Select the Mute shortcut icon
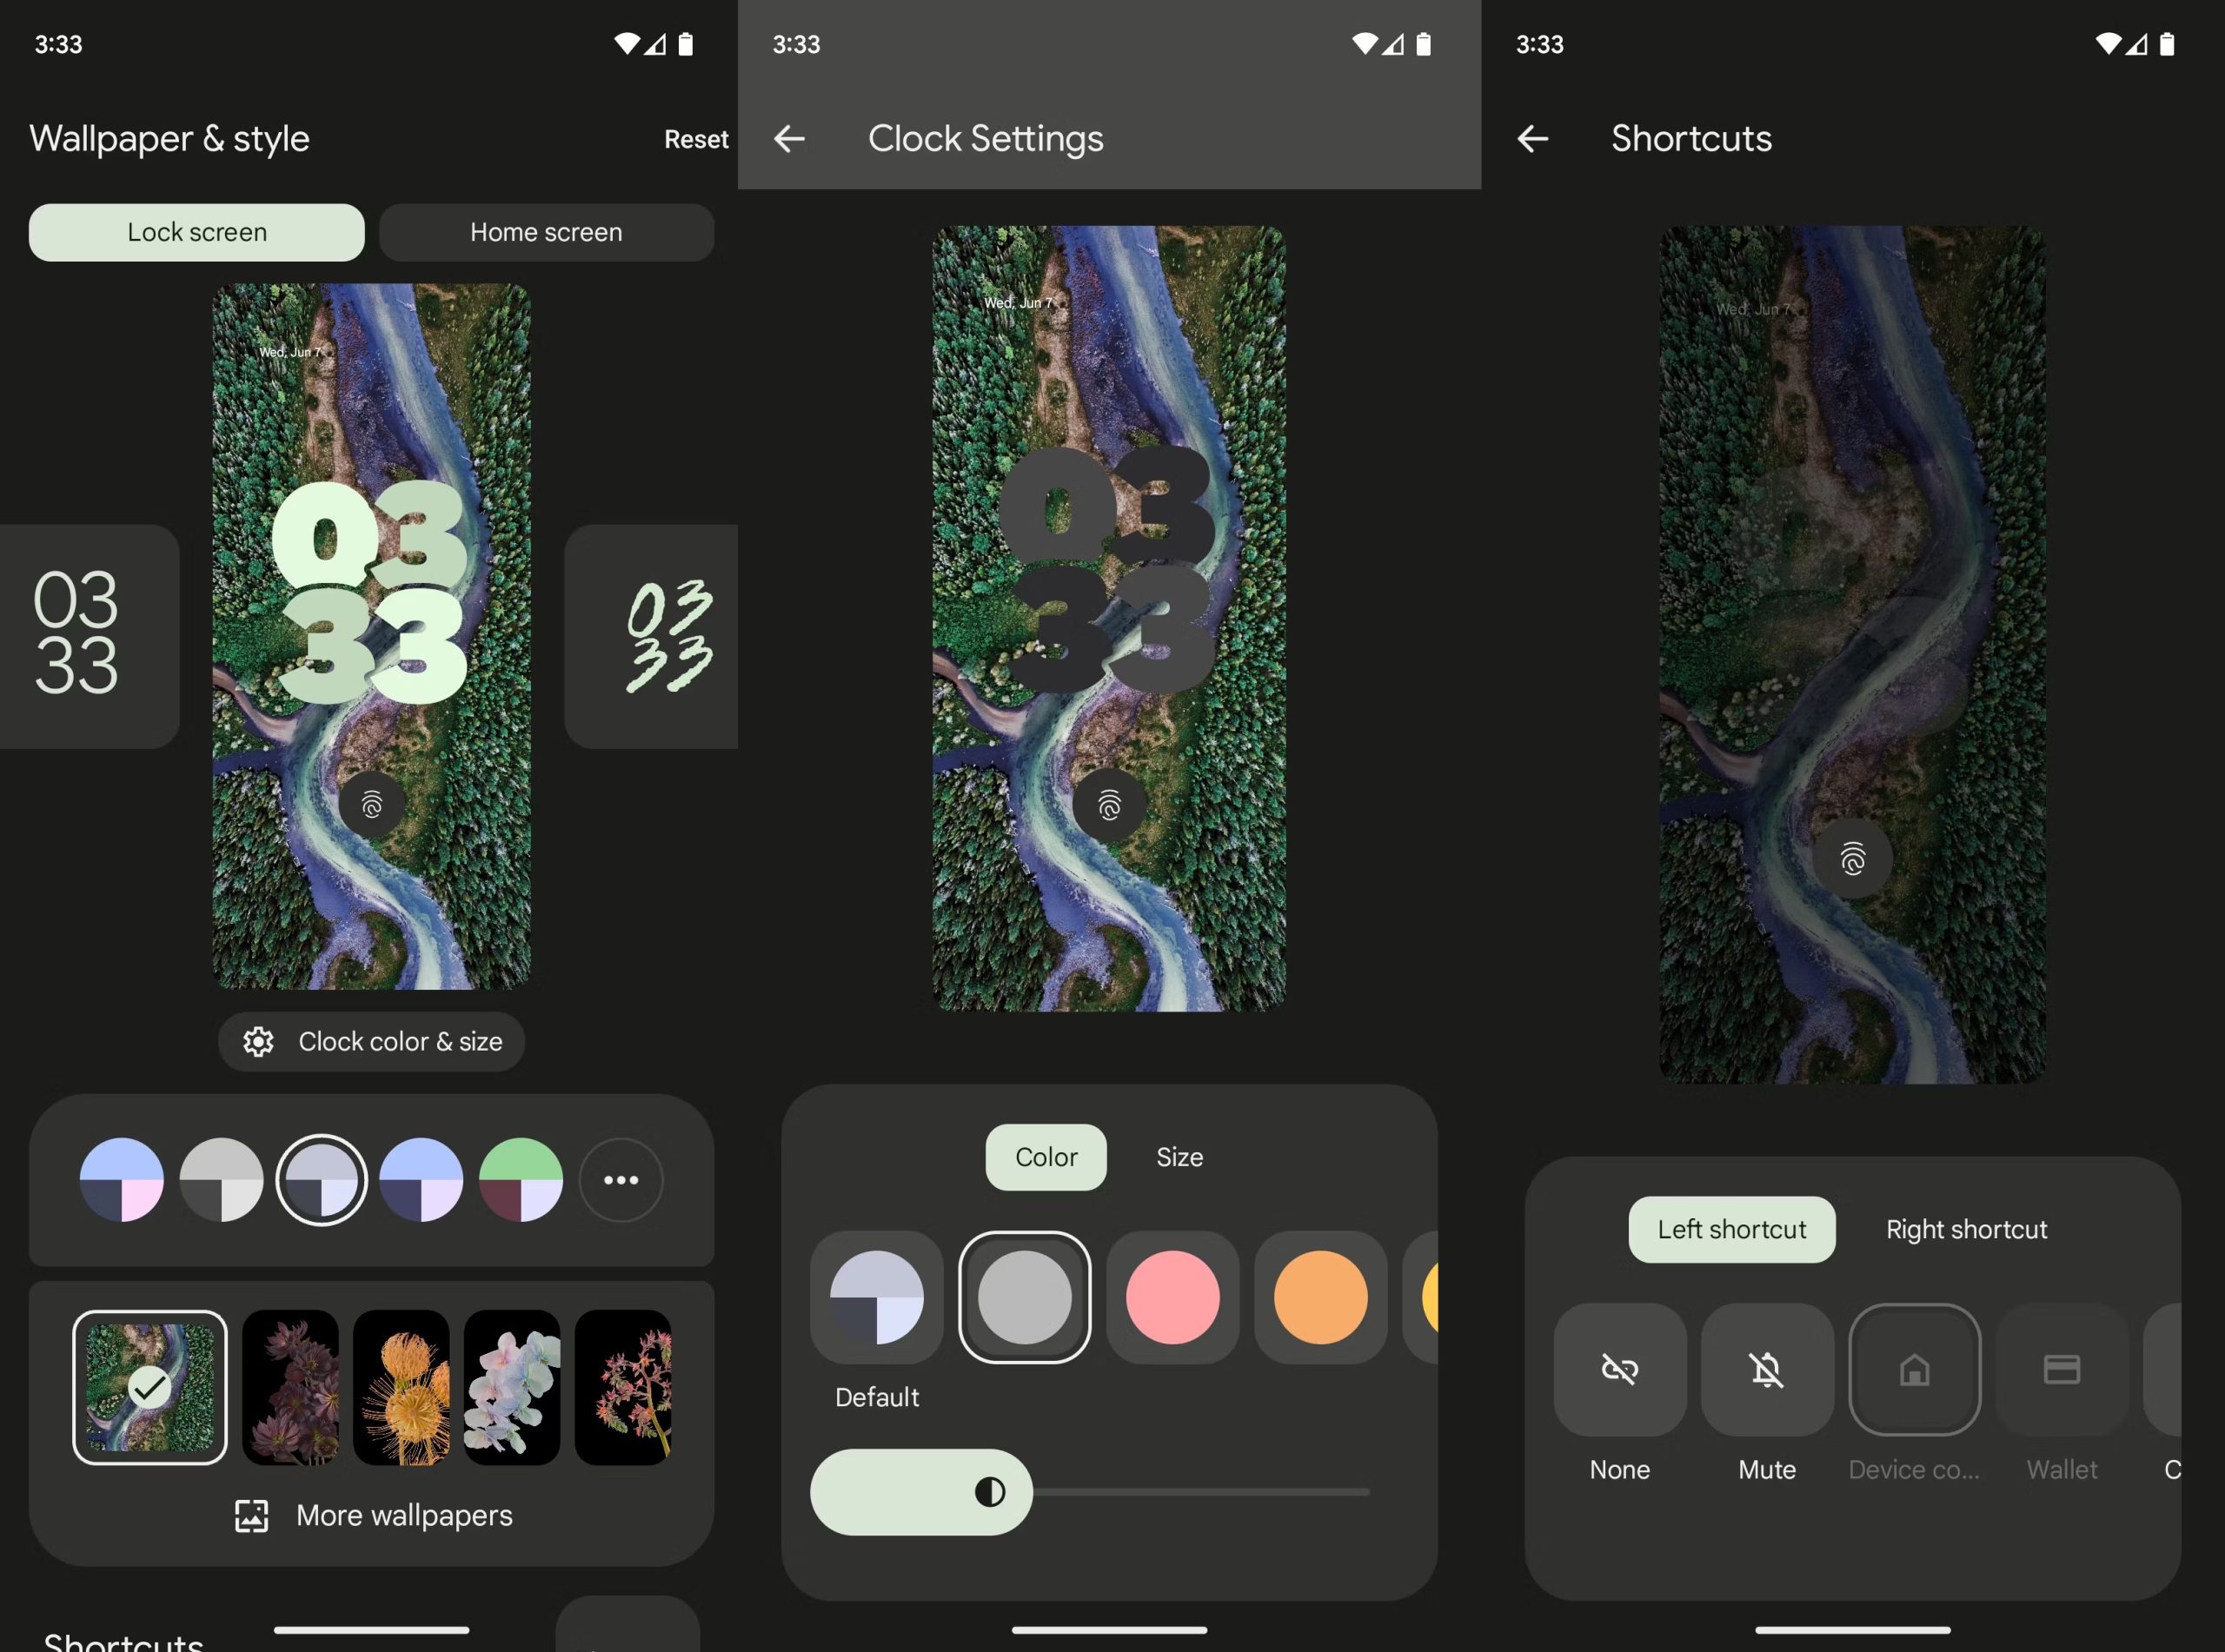 [1766, 1369]
